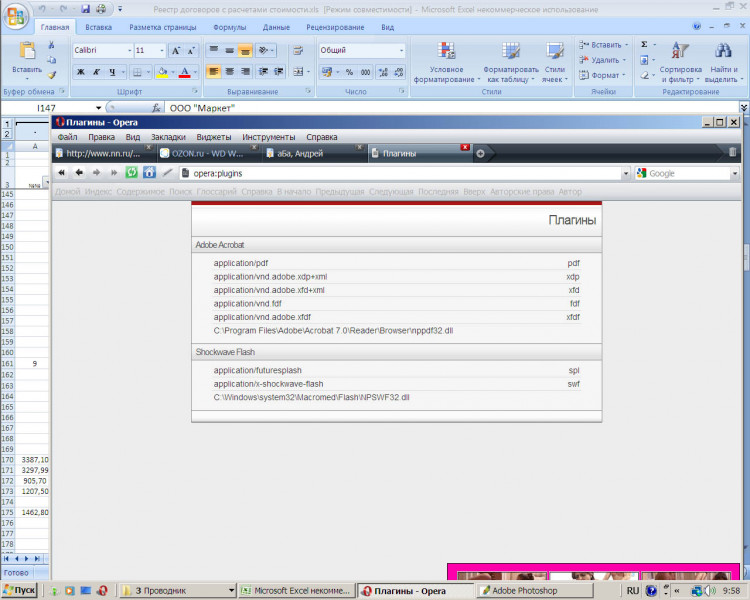
Task: Apply yellow fill color bucket
Action: pos(162,72)
